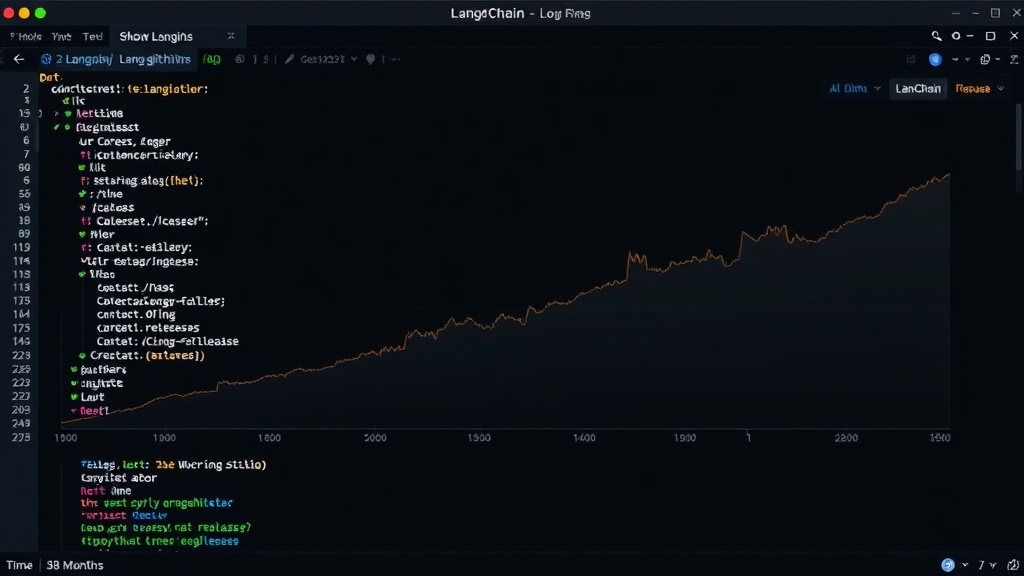Toggle green marker next to 'pactfart'
Screen dimensions: 1024x576
click(x=74, y=370)
